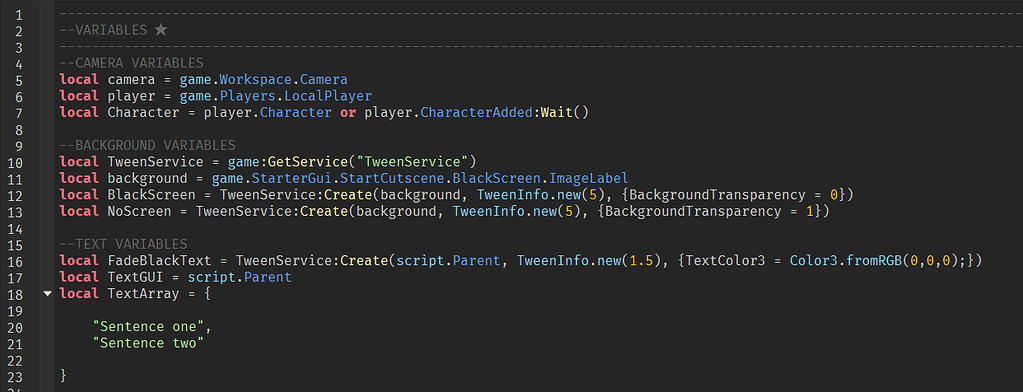Click "LocalPlayer" on line 6

point(328,96)
